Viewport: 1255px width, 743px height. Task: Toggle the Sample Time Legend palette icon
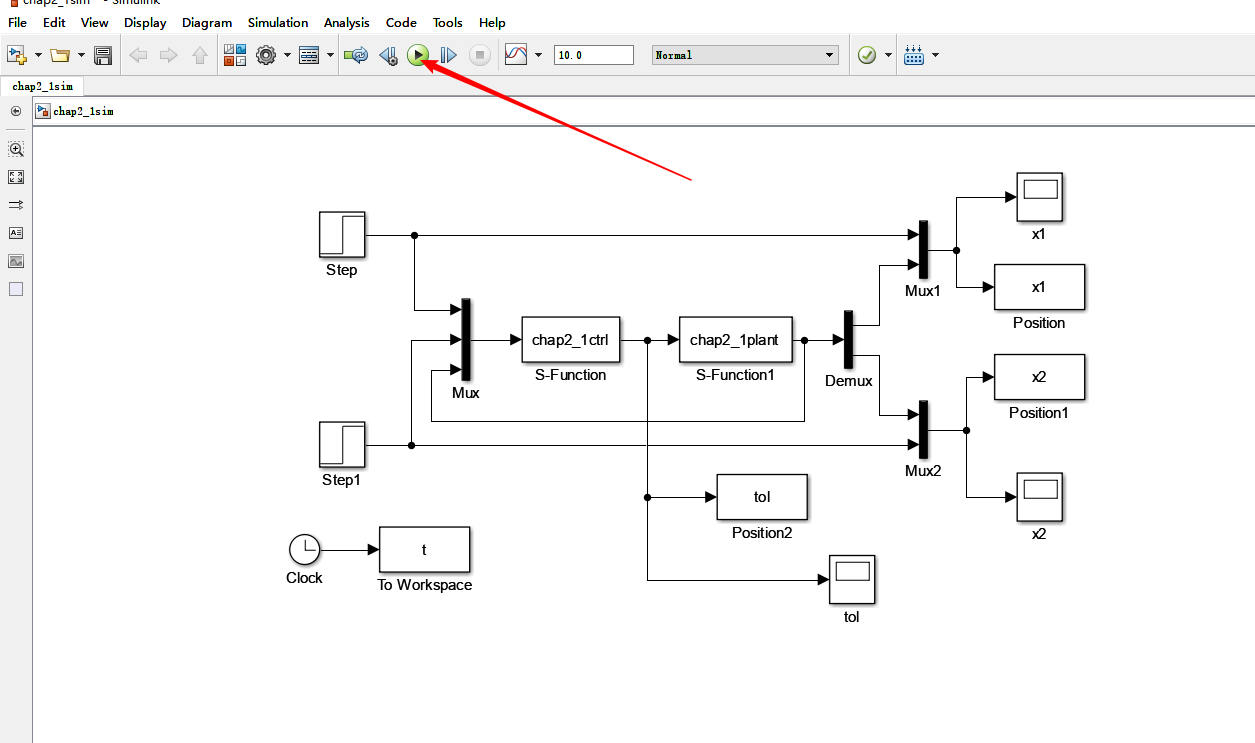16,205
